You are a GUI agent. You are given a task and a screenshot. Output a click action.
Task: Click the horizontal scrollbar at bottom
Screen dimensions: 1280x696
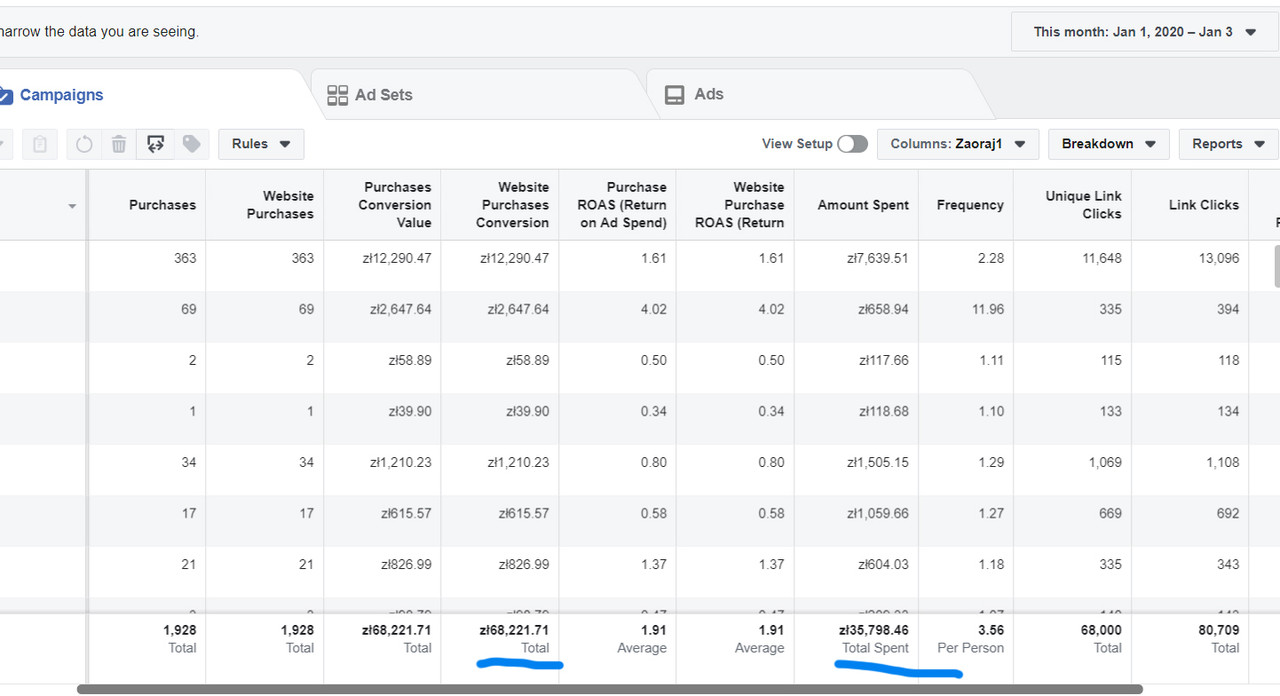coord(610,689)
